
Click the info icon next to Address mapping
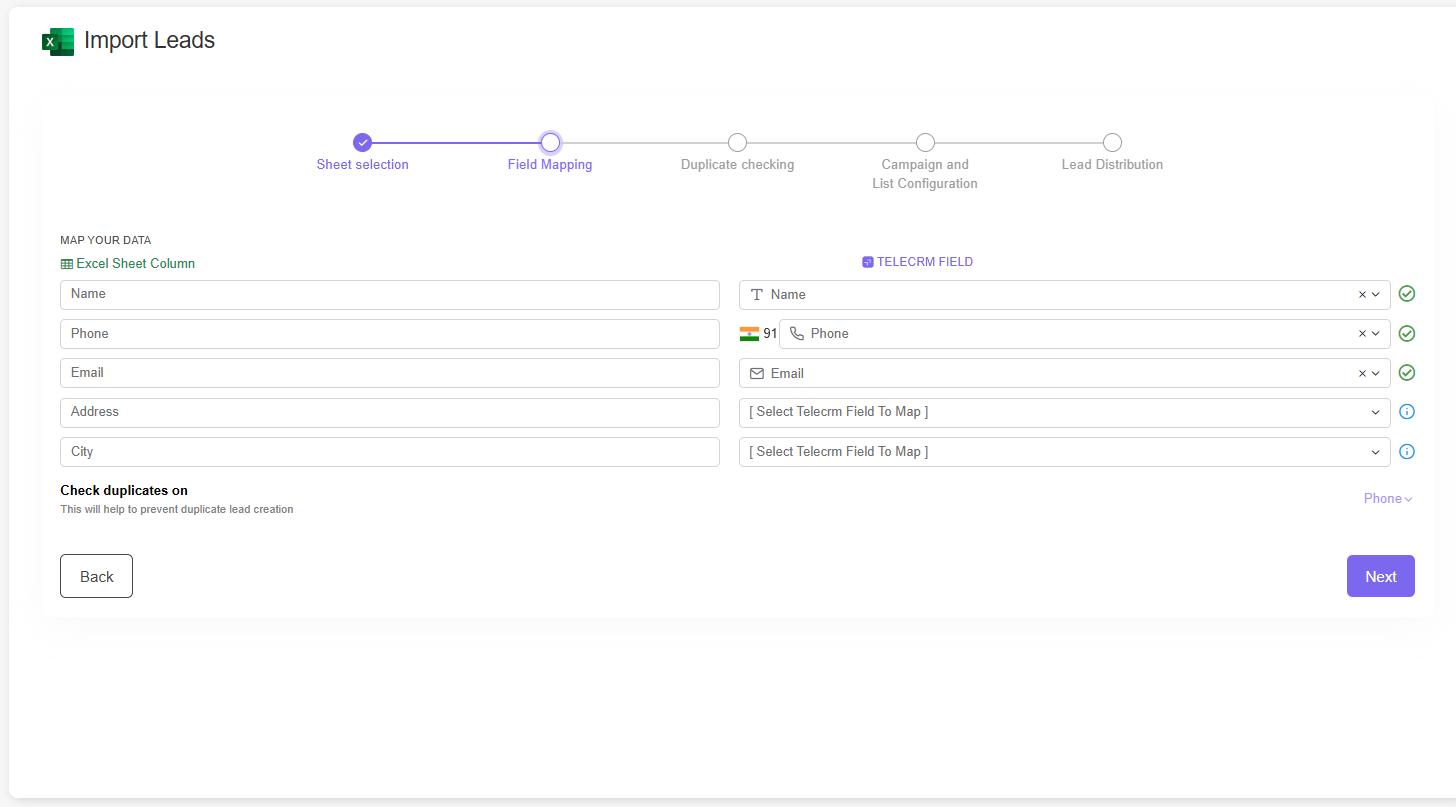click(1407, 411)
